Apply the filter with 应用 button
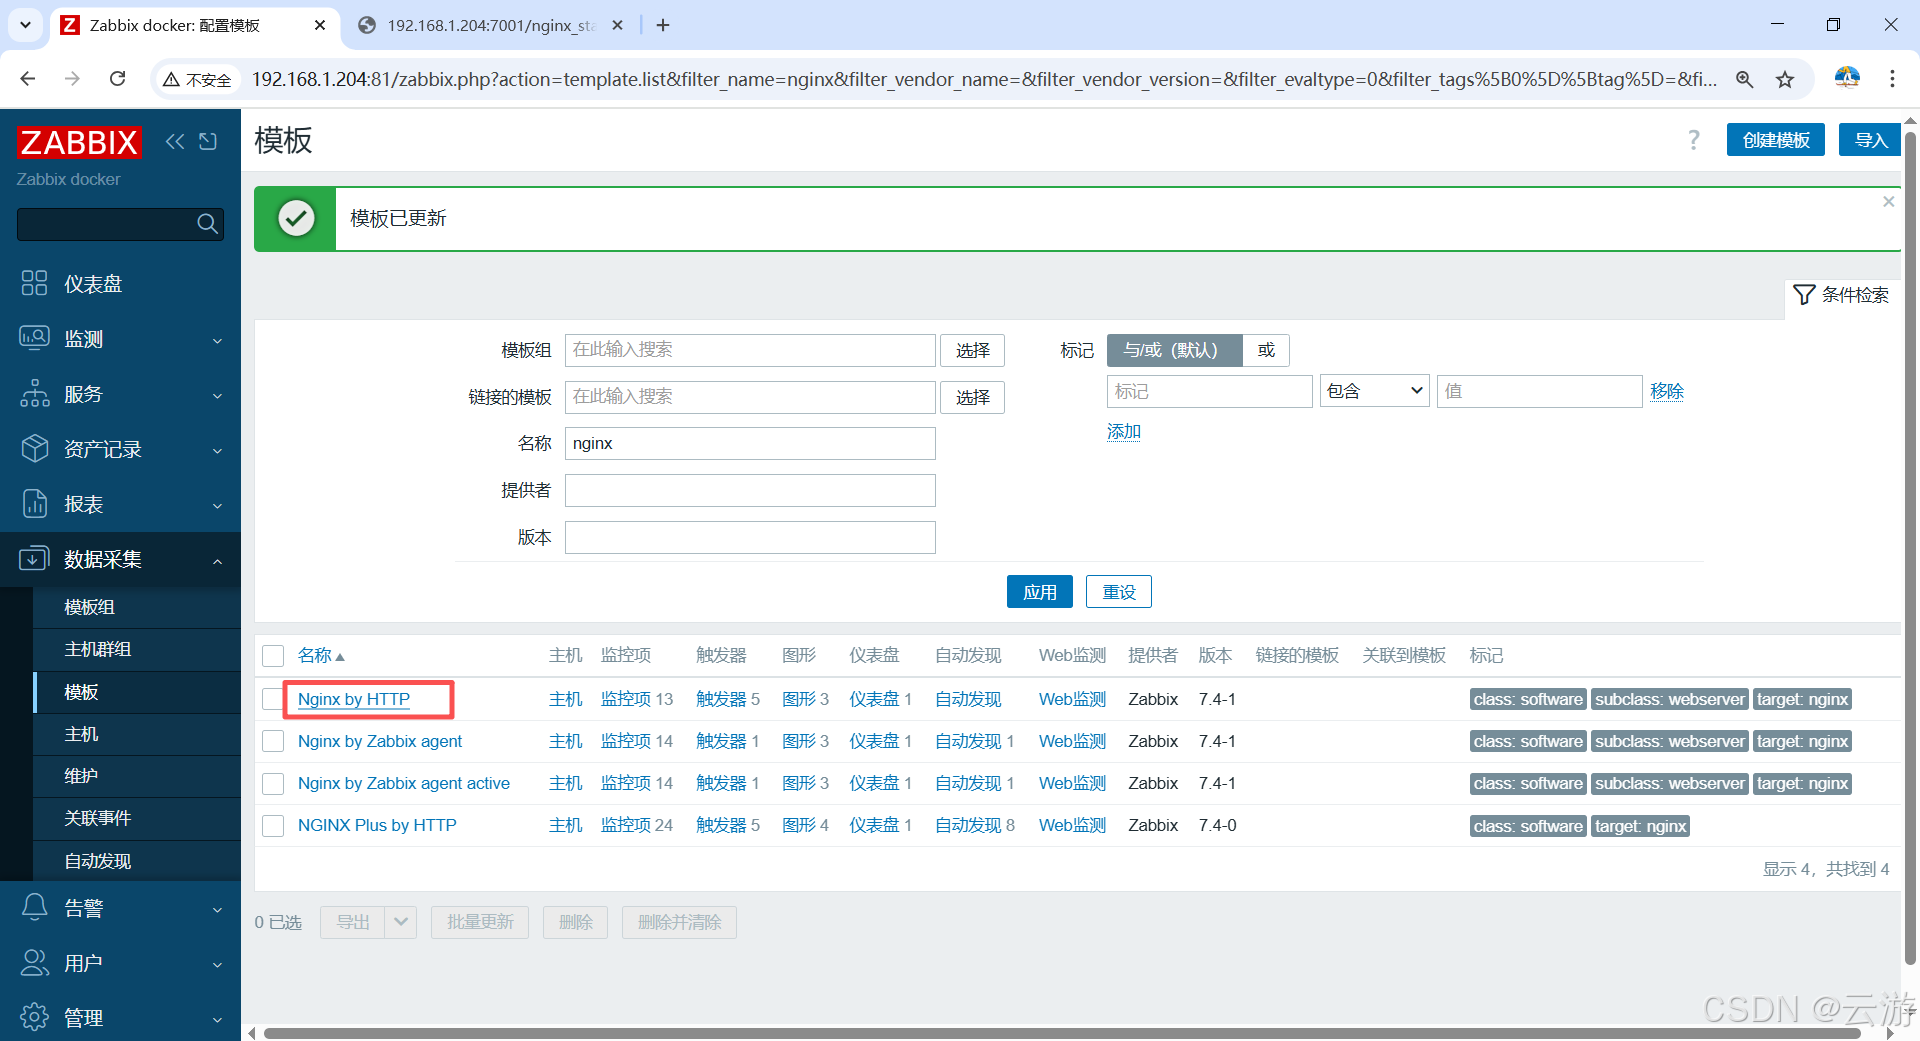The image size is (1920, 1041). (x=1039, y=592)
